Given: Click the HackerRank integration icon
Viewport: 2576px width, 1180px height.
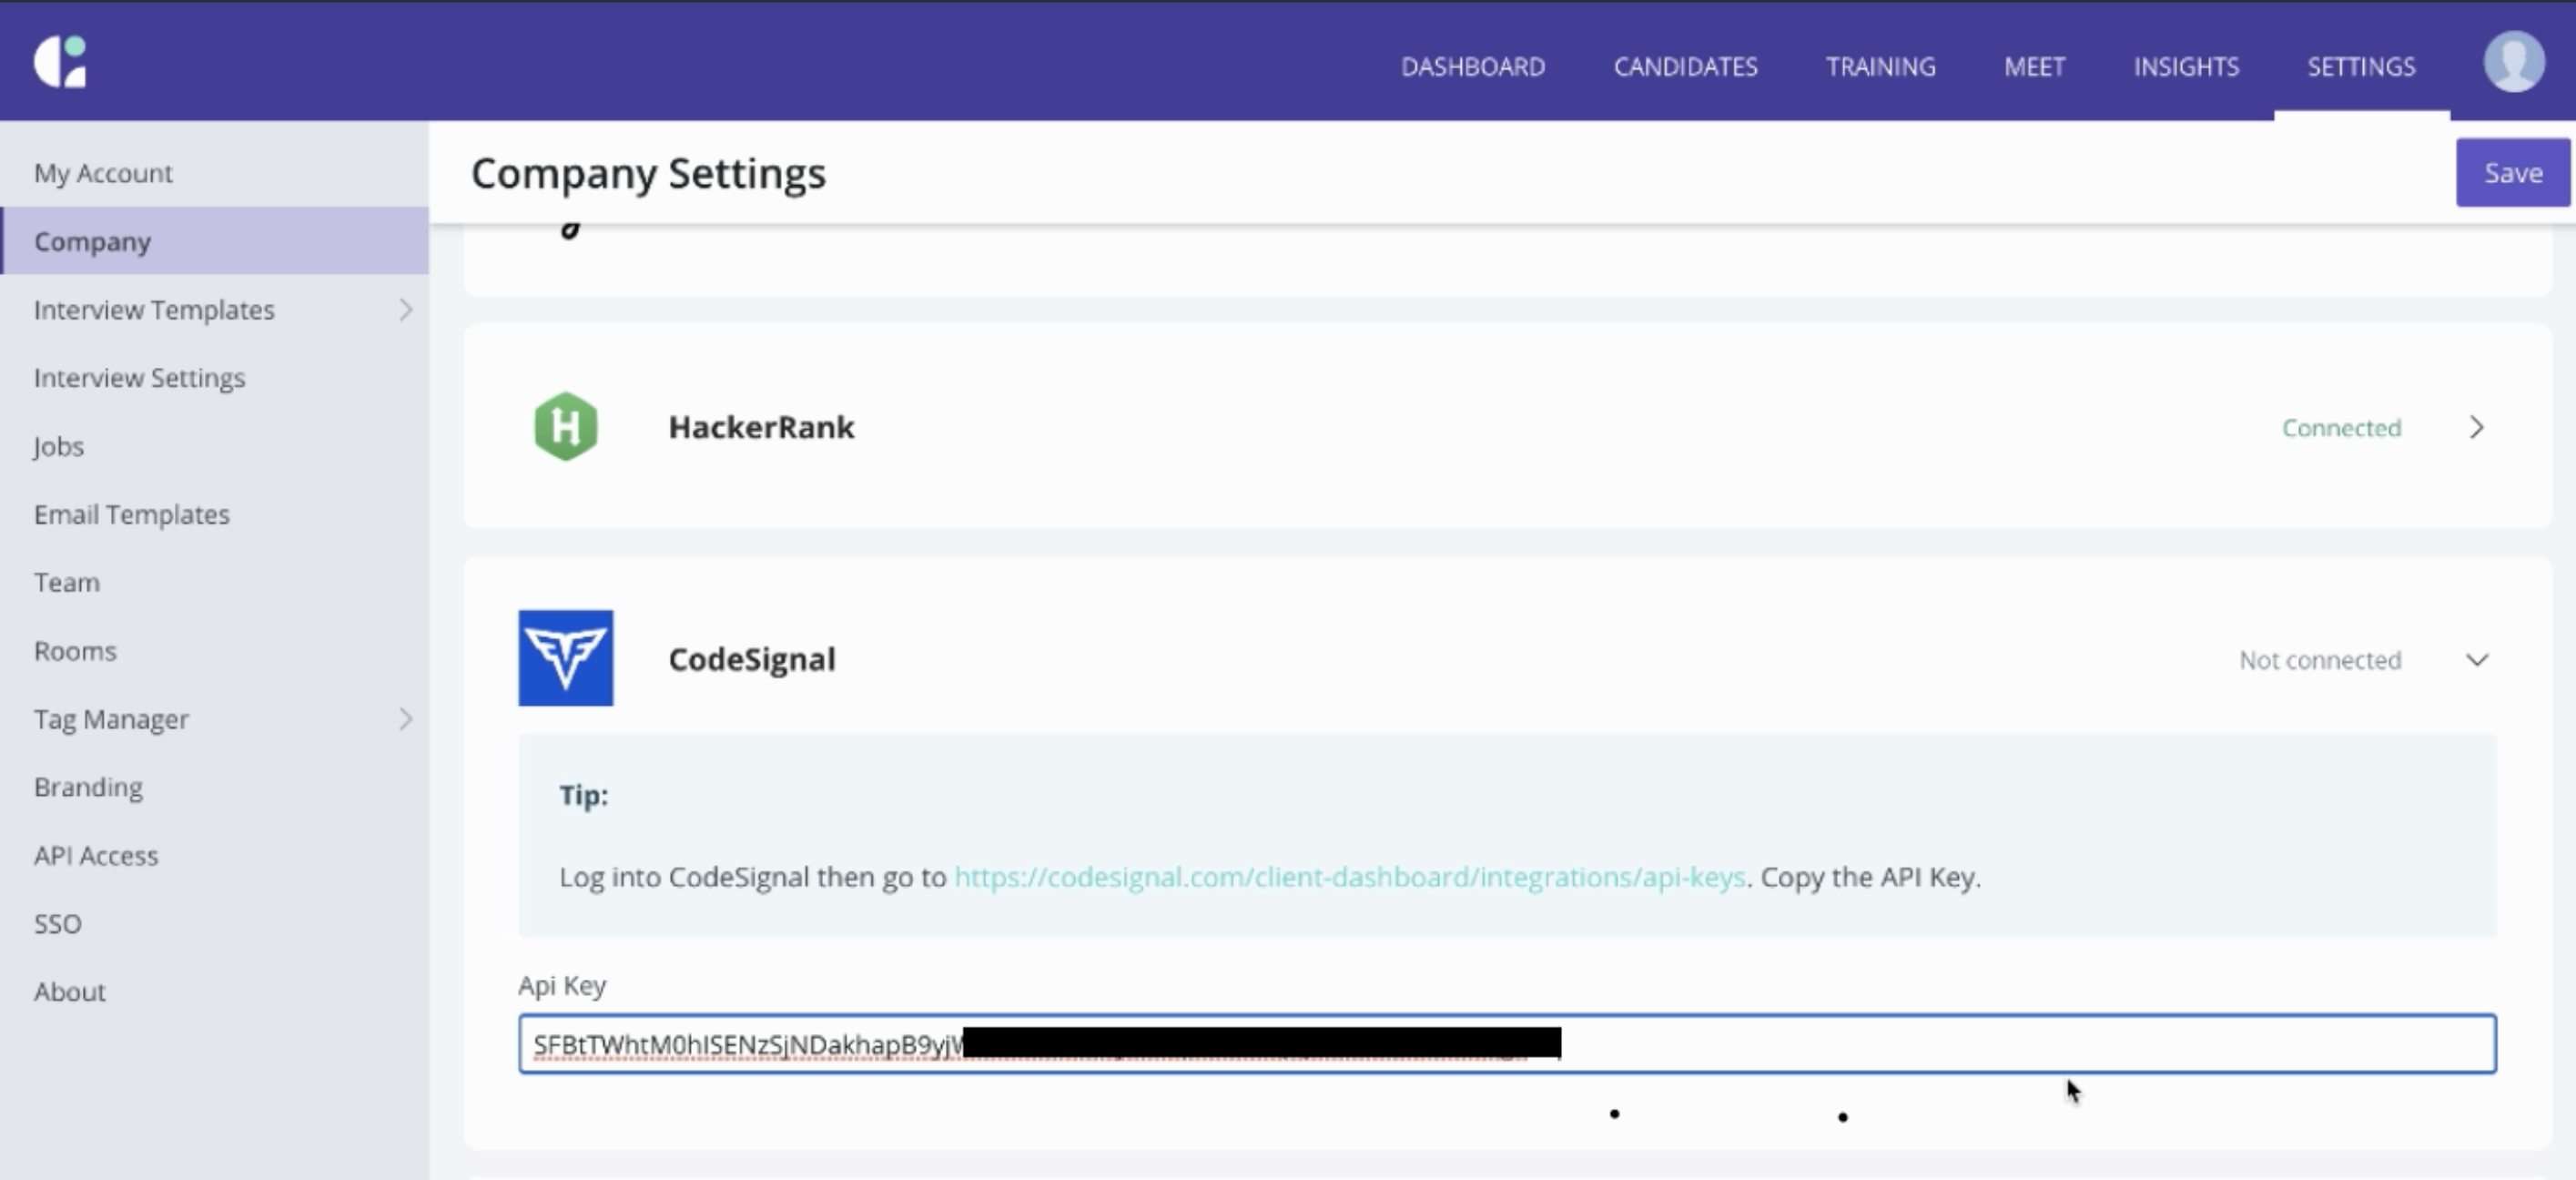Looking at the screenshot, I should point(567,426).
